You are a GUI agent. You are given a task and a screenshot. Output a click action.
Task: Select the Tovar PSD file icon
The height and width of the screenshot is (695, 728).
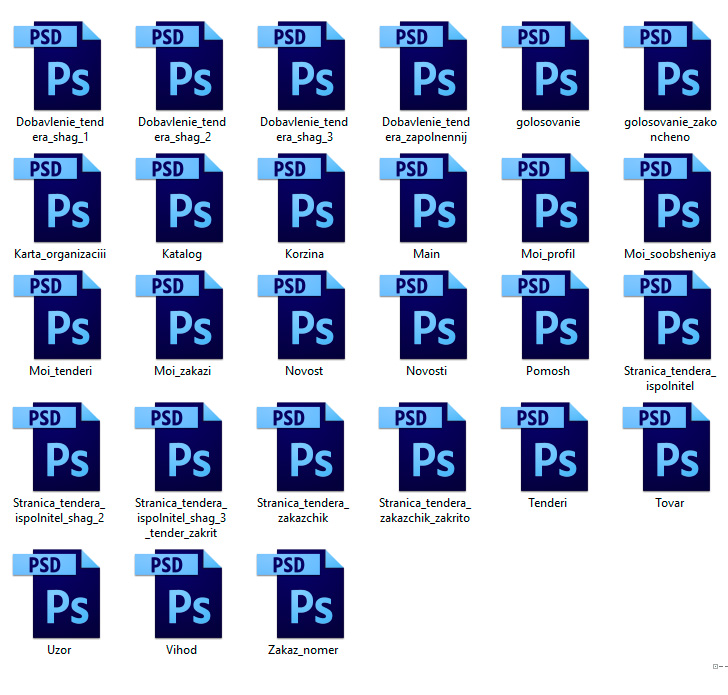[667, 447]
